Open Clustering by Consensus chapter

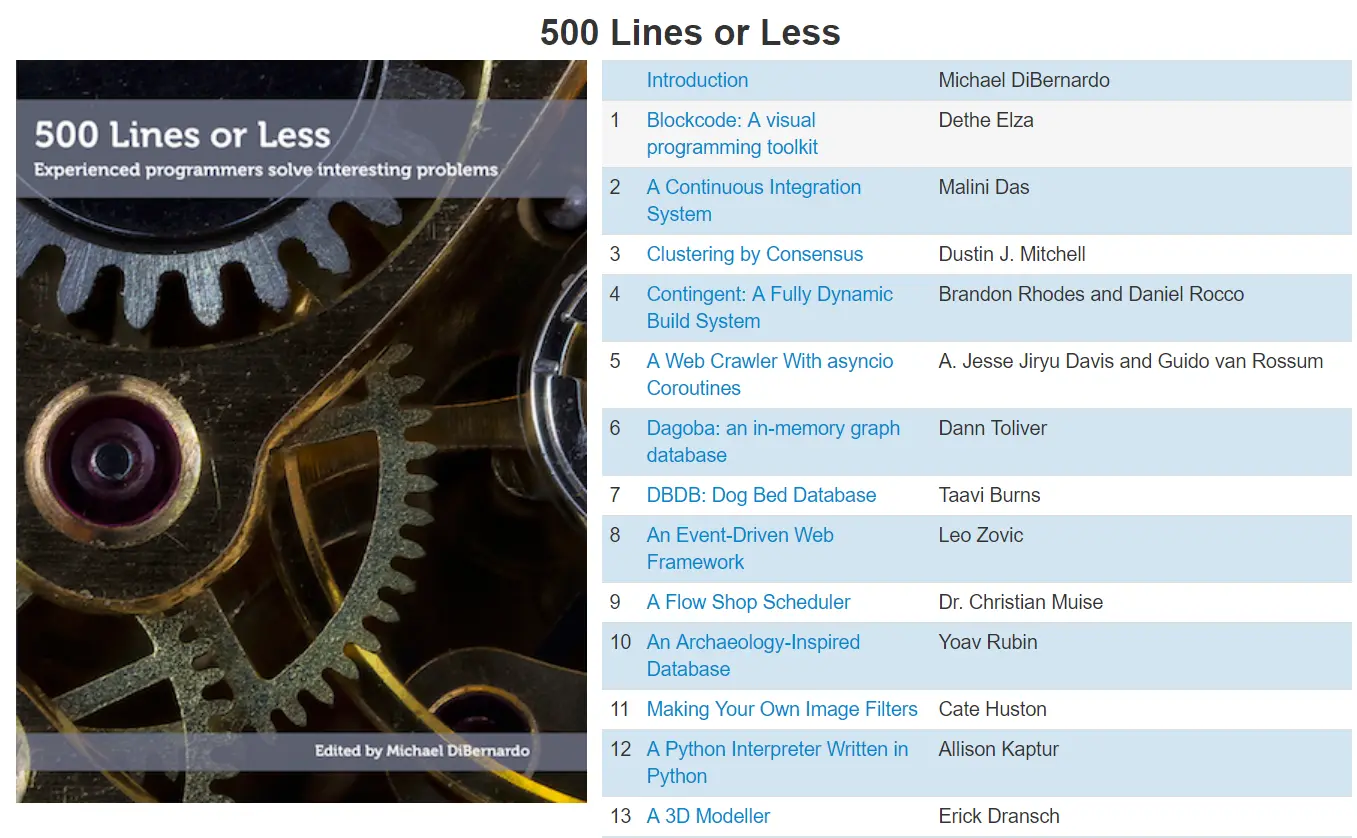[x=754, y=254]
